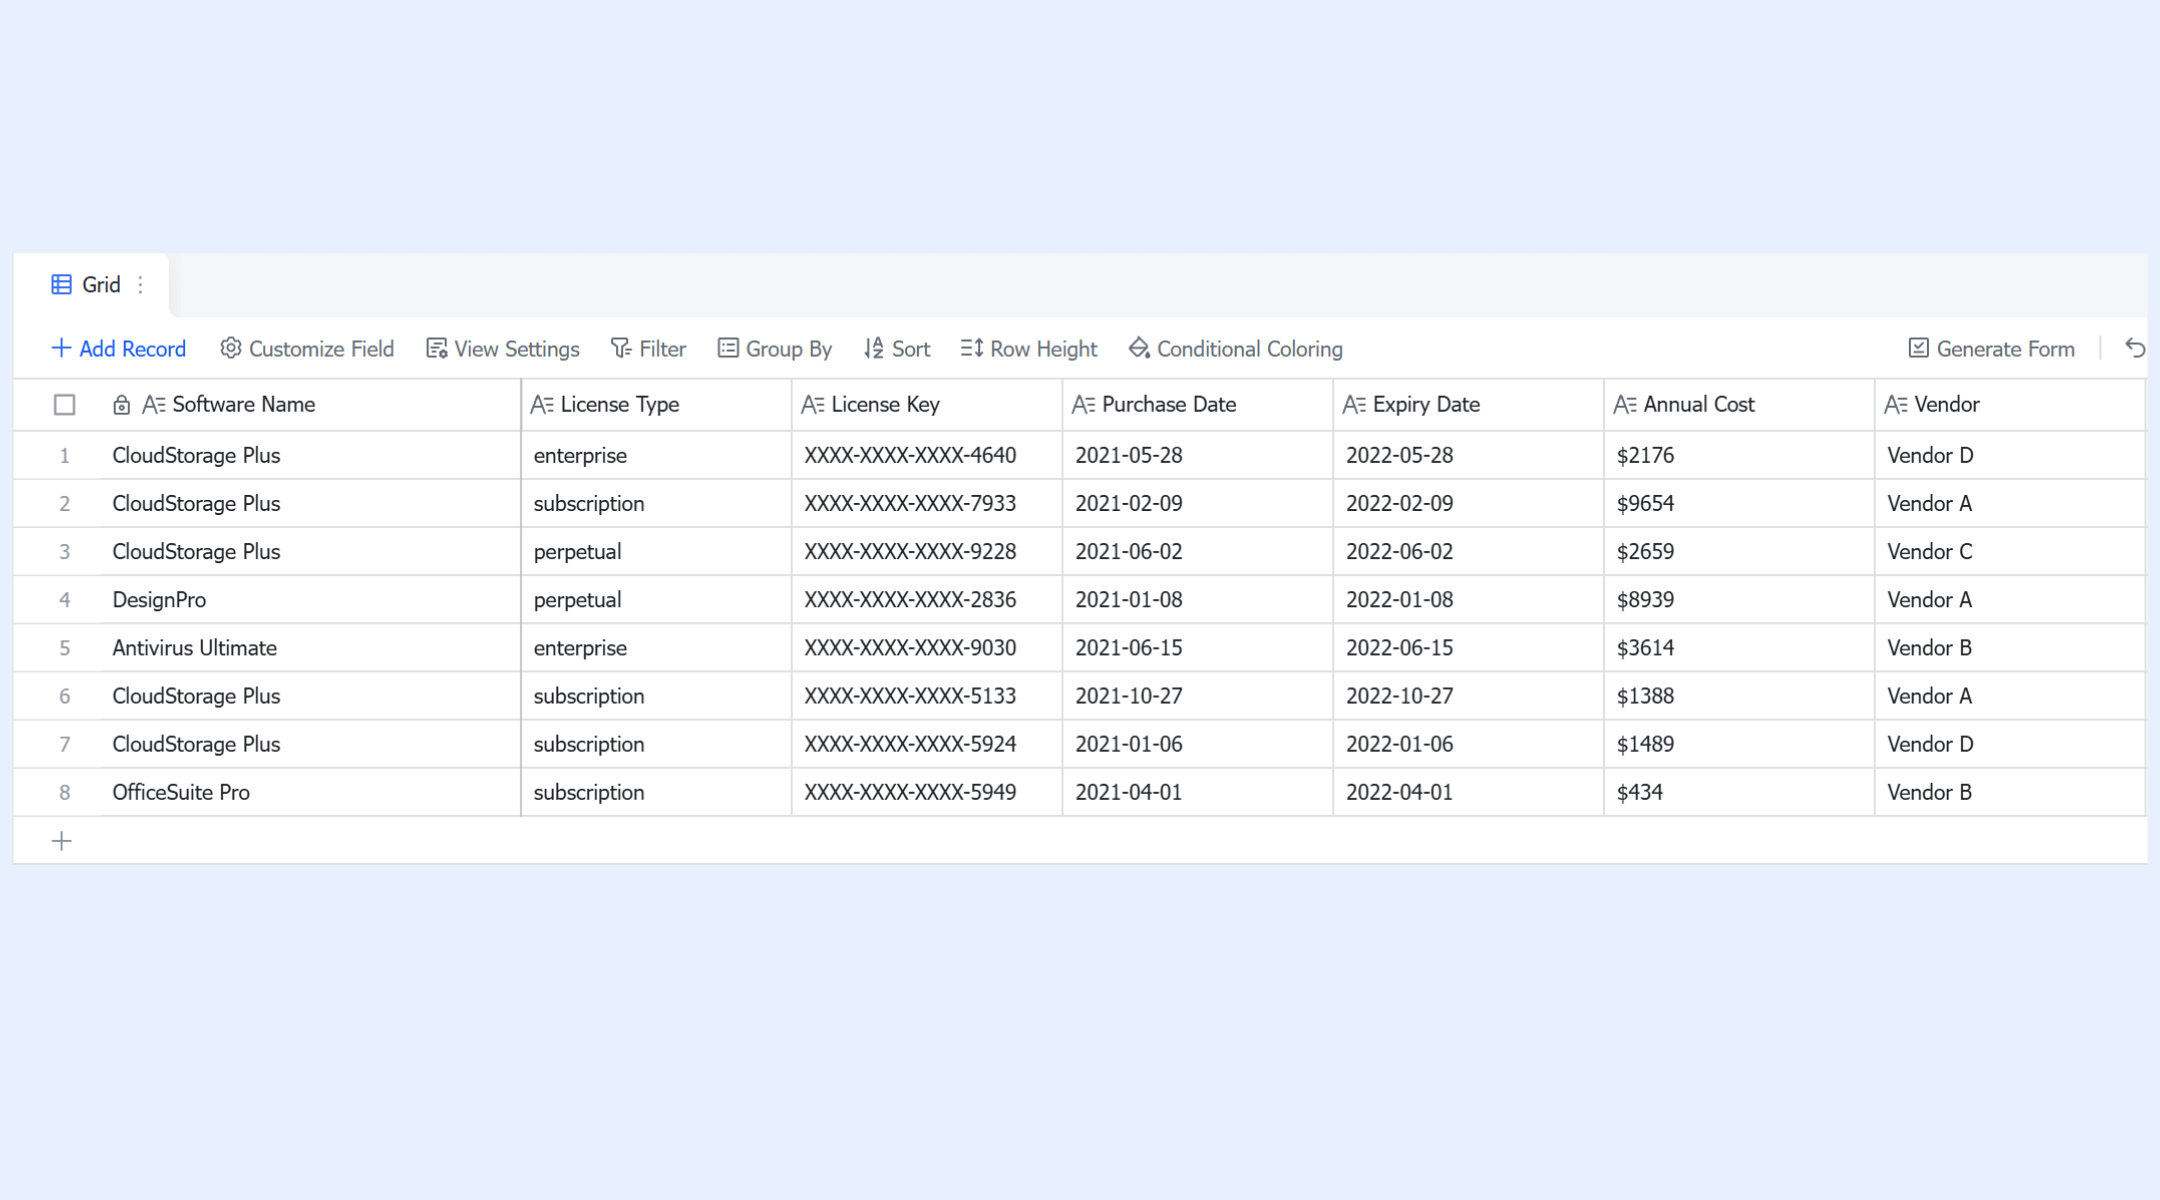Viewport: 2160px width, 1200px height.
Task: Click annual cost $1489
Action: click(x=1740, y=744)
